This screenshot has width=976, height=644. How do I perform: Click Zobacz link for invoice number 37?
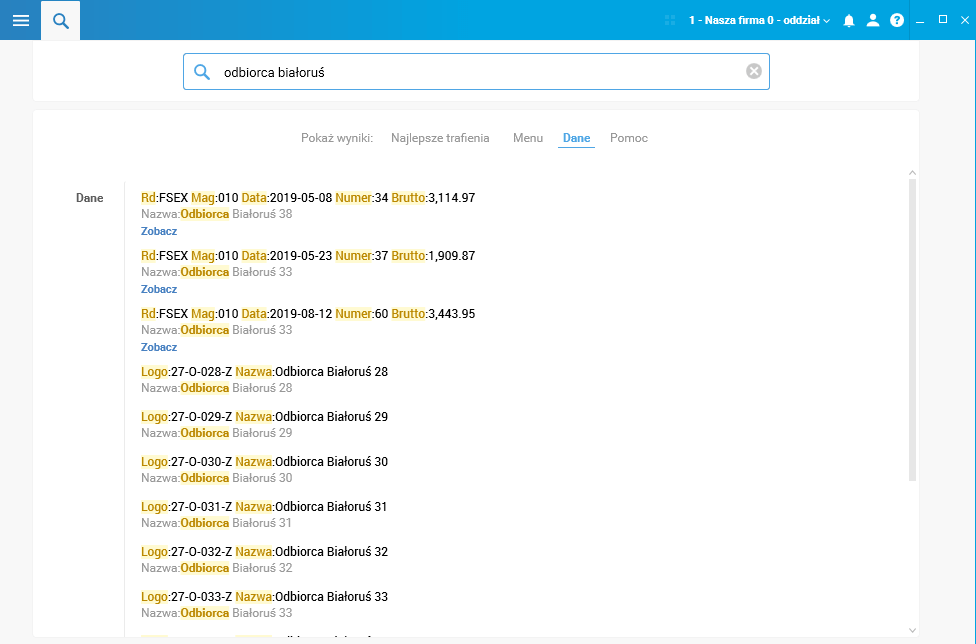click(x=159, y=289)
